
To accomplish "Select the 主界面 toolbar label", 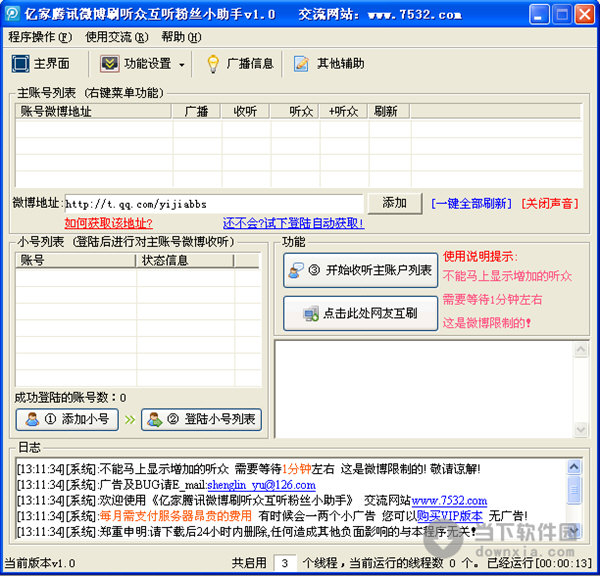I will pyautogui.click(x=52, y=64).
